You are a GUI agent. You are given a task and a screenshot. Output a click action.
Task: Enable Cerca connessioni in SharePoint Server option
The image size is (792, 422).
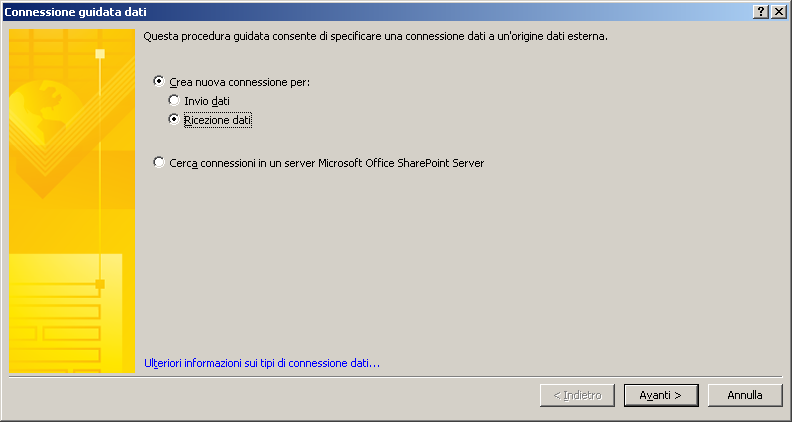click(159, 162)
